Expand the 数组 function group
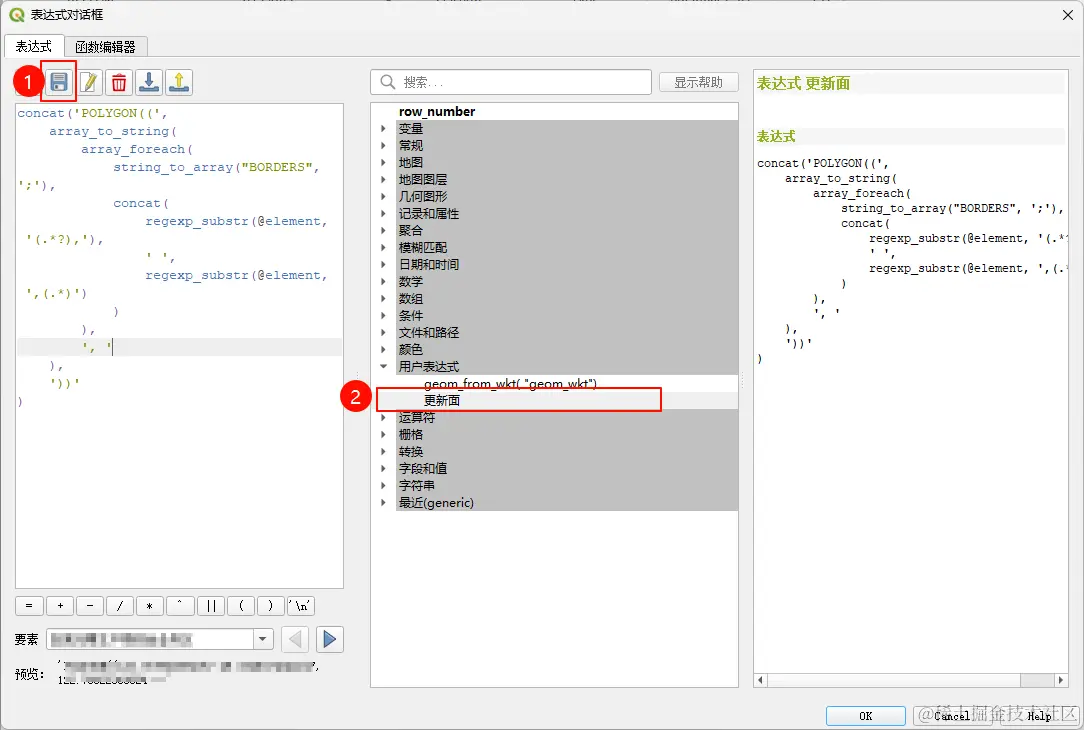1084x730 pixels. (x=384, y=299)
